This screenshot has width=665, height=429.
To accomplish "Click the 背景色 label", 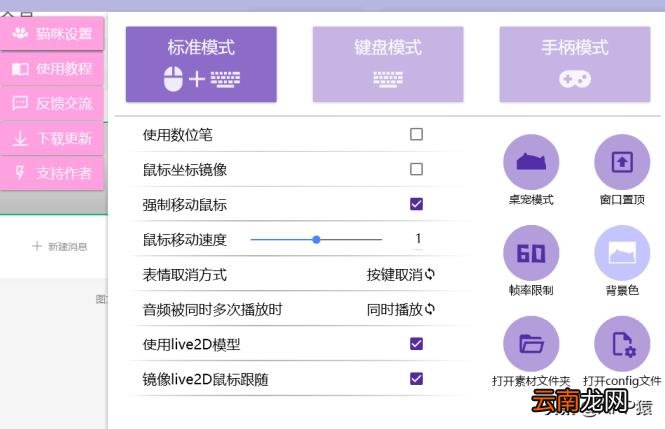I will click(x=622, y=290).
